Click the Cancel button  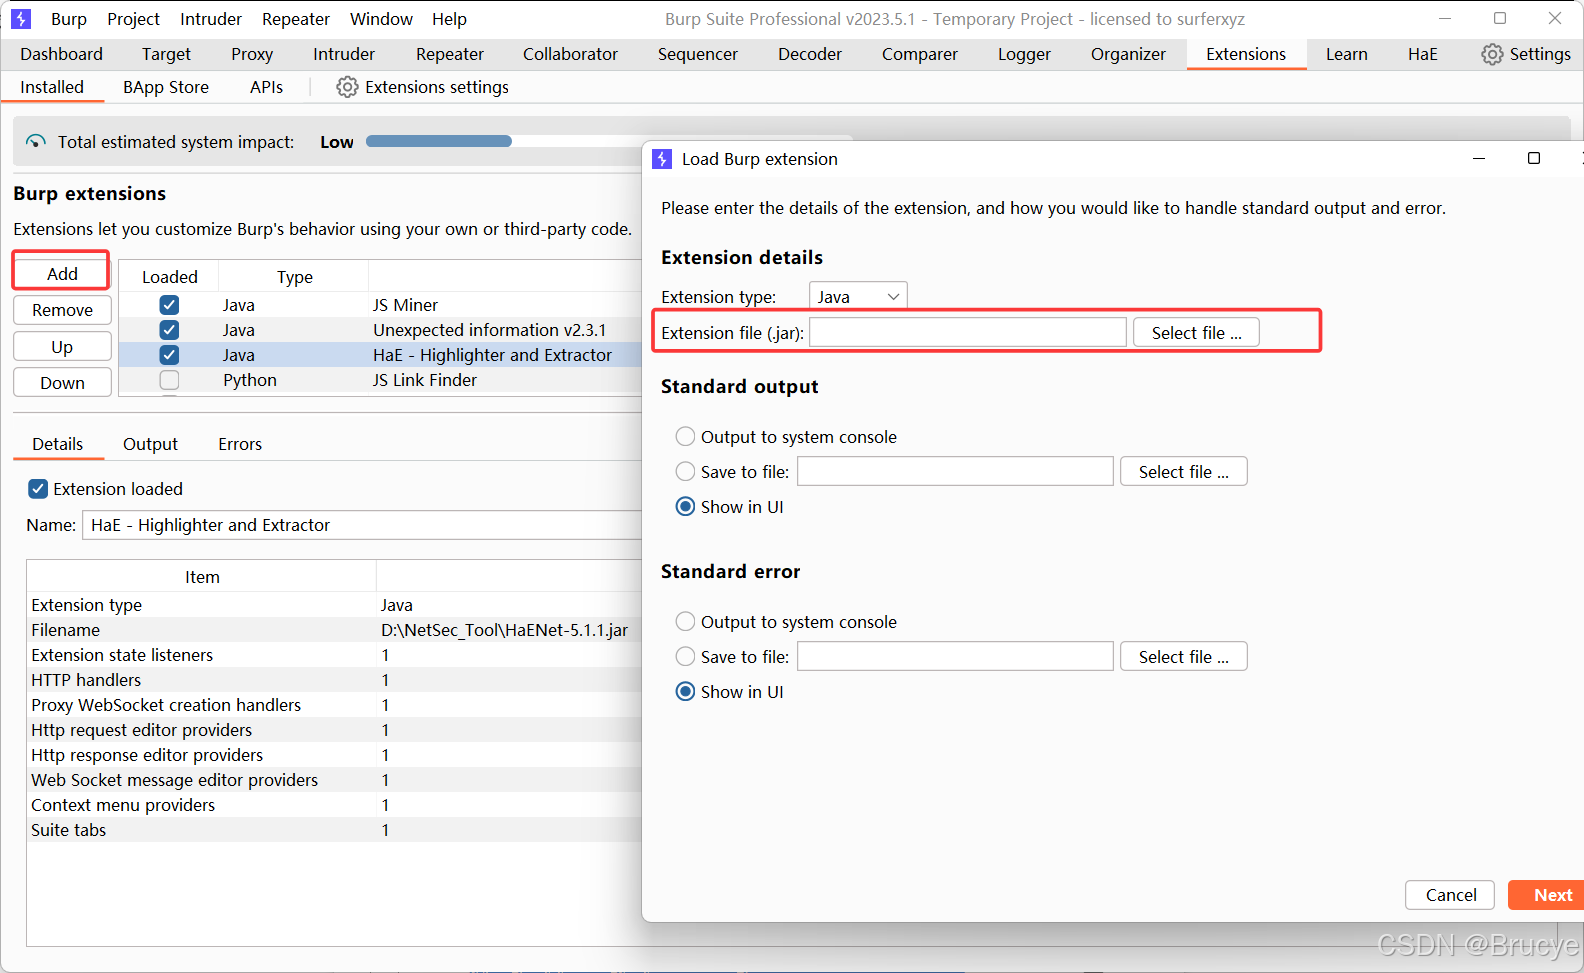tap(1450, 895)
